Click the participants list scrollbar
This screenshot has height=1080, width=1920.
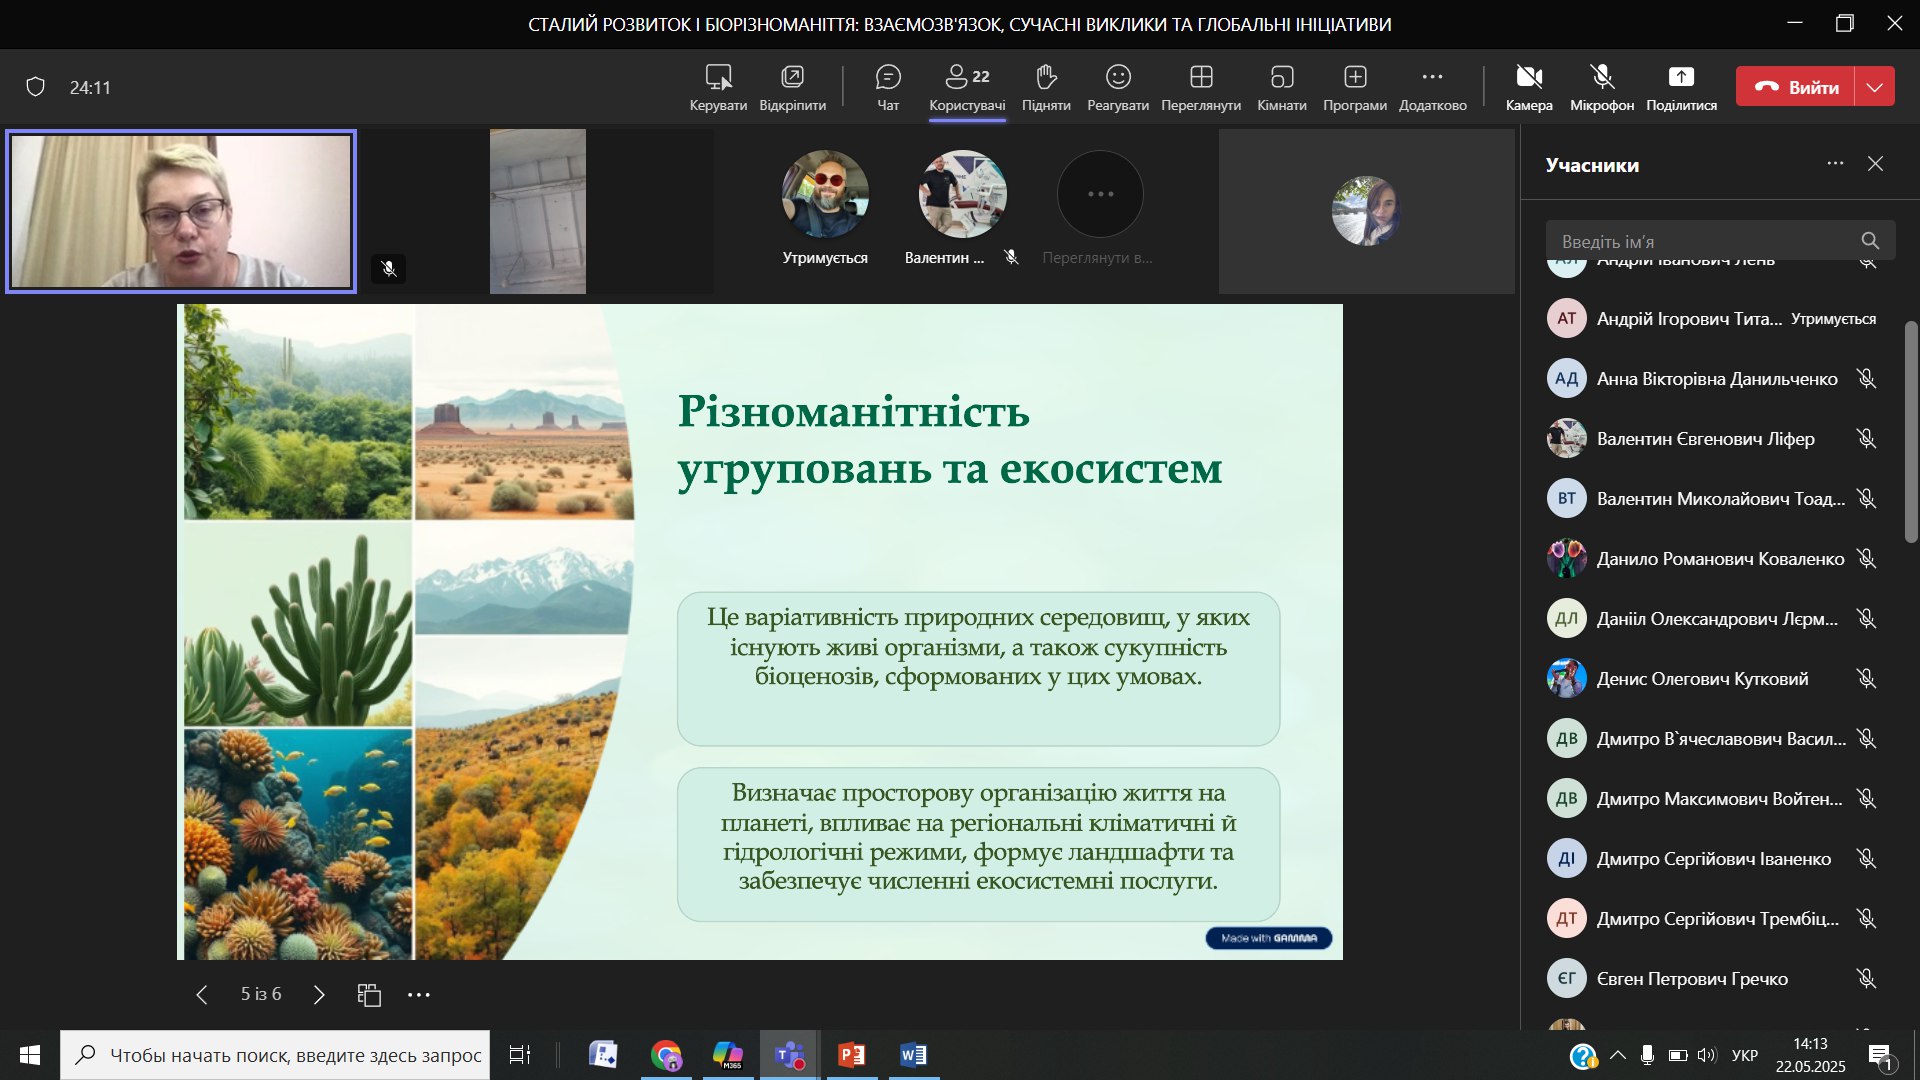point(1911,432)
